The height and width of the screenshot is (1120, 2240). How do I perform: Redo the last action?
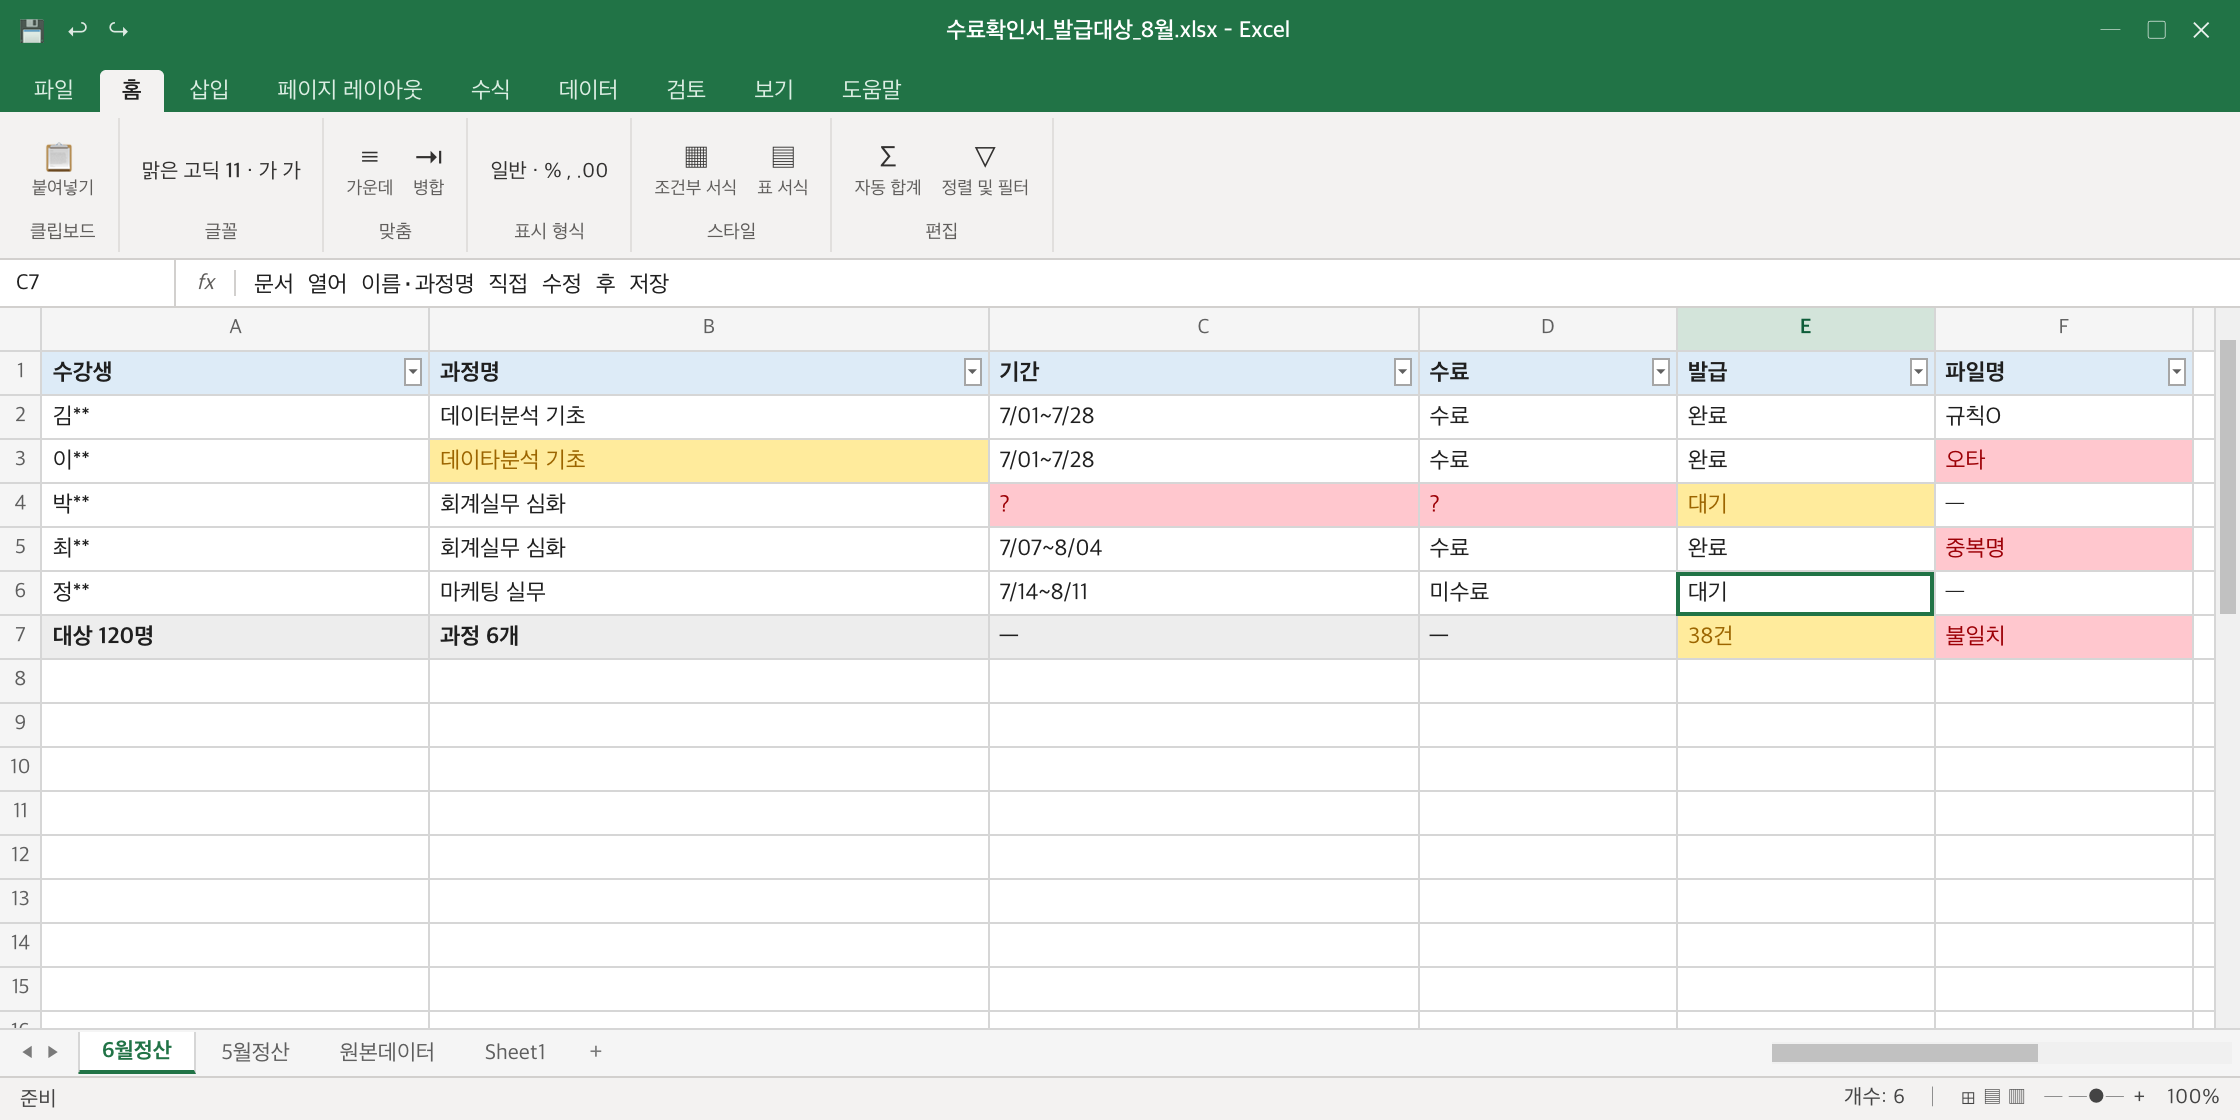click(x=119, y=30)
